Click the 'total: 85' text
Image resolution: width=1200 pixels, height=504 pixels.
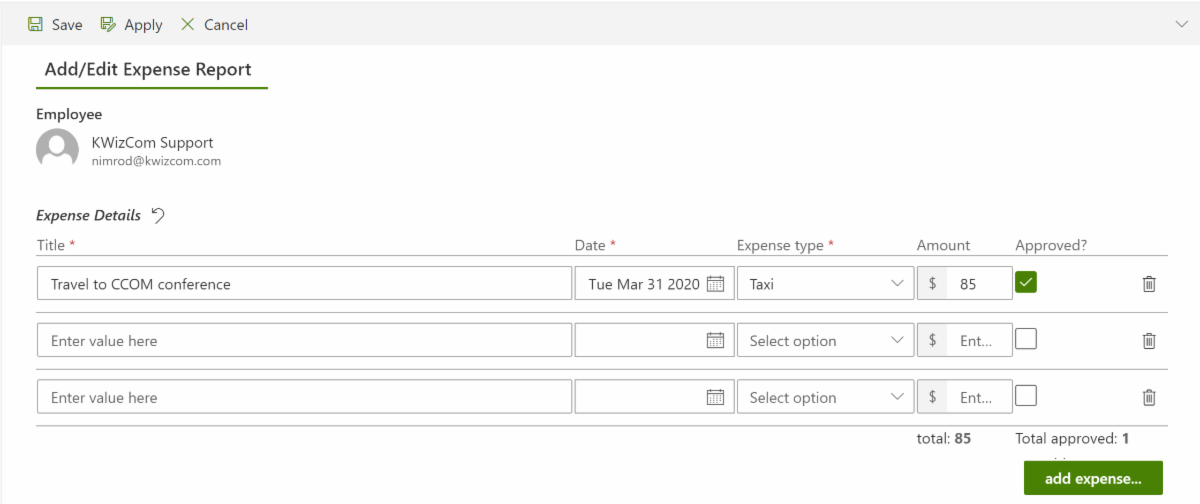(944, 438)
